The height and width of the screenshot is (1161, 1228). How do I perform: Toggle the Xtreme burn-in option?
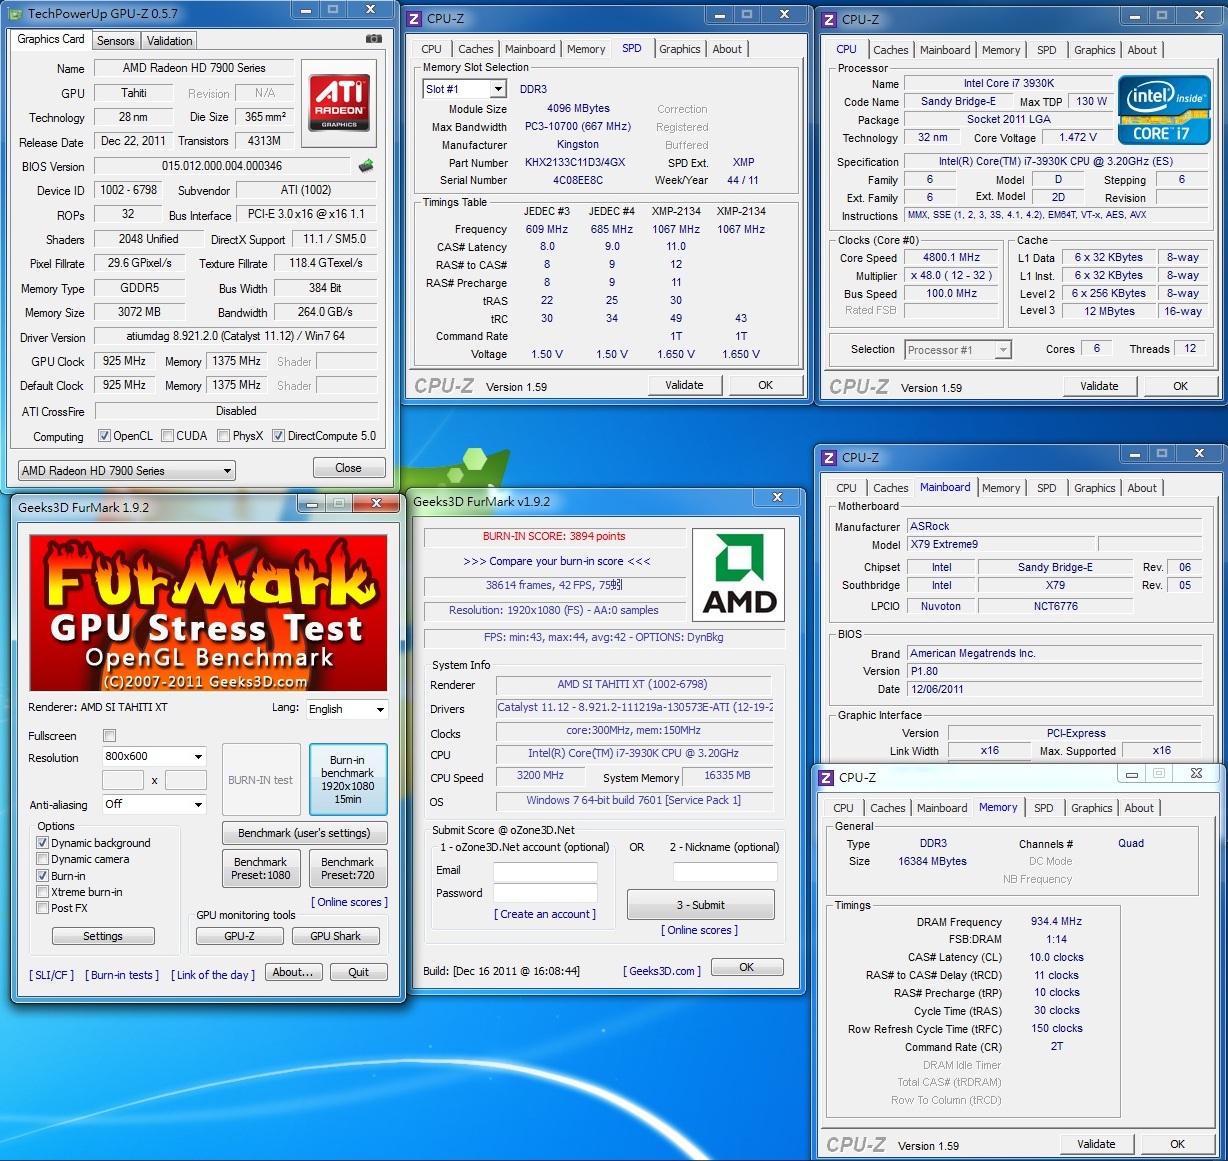point(43,892)
